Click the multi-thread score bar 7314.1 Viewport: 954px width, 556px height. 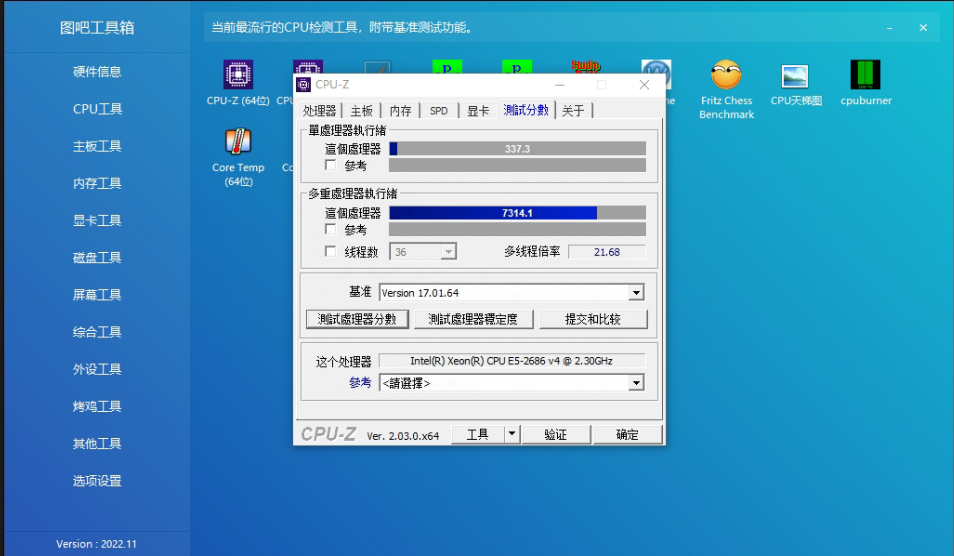(x=517, y=213)
